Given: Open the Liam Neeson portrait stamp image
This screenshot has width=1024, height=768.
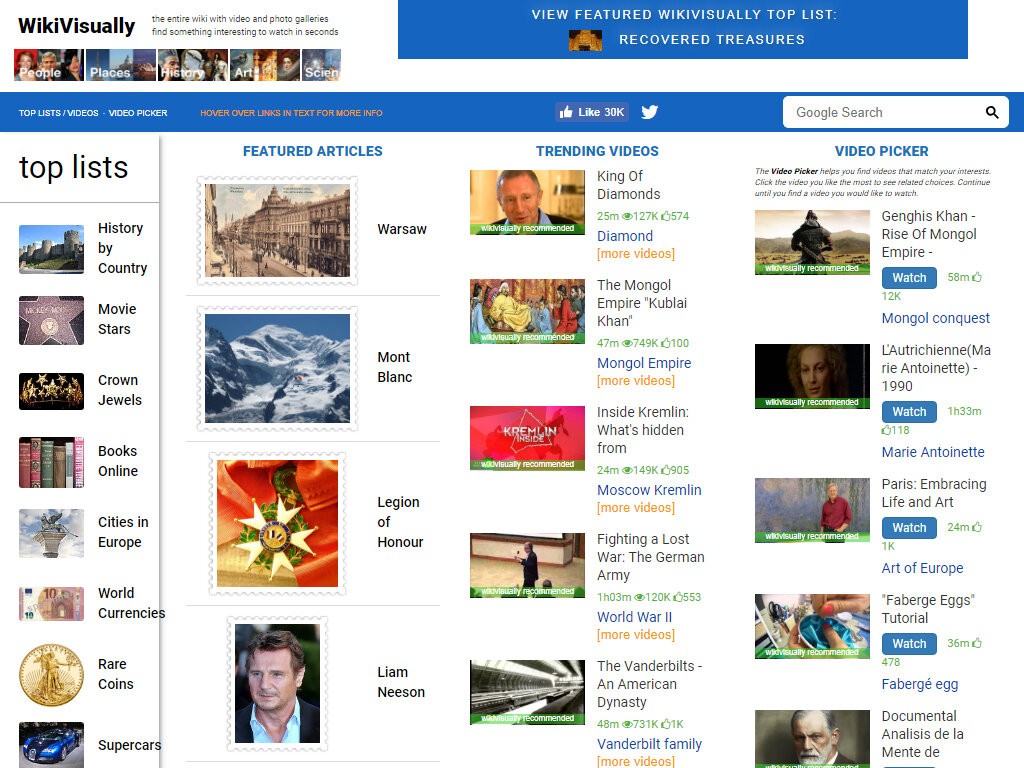Looking at the screenshot, I should (x=278, y=683).
